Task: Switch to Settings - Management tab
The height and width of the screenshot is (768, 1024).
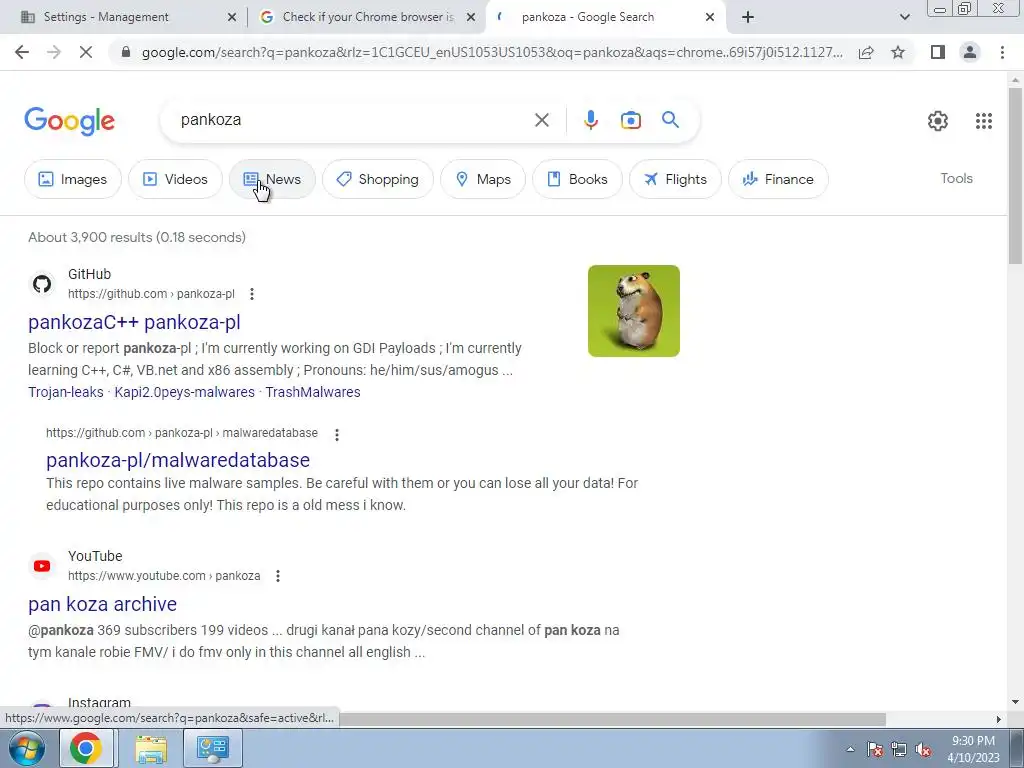Action: tap(123, 17)
